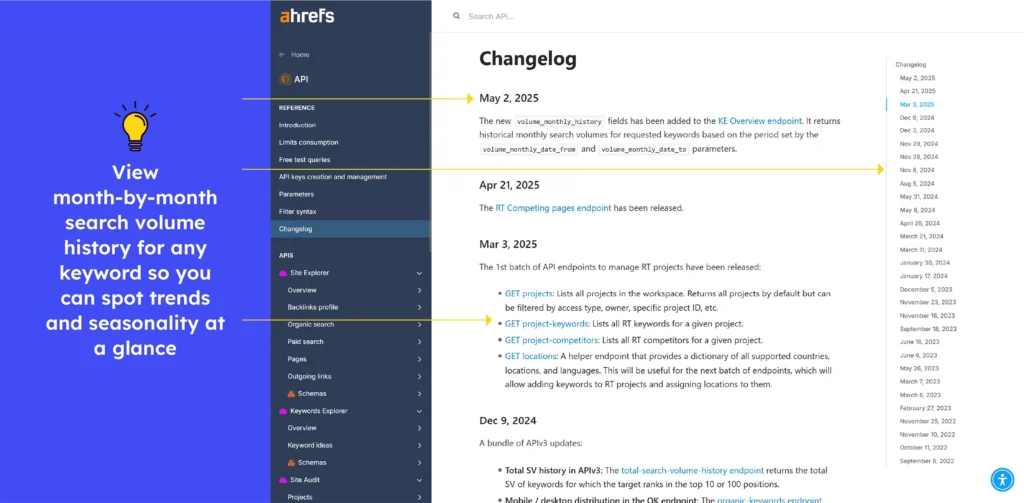This screenshot has width=1024, height=503.
Task: Jump to Dec 9, 2024 in contents
Action: point(916,117)
